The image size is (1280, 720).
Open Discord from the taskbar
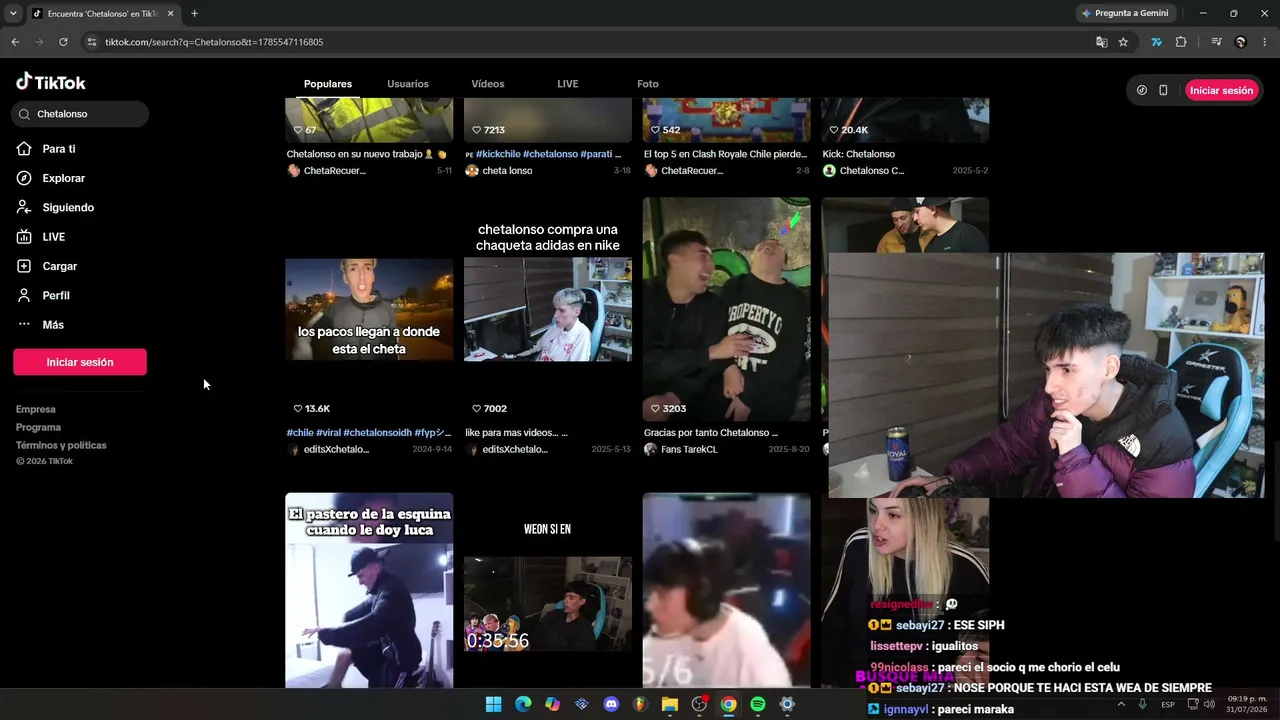point(611,704)
